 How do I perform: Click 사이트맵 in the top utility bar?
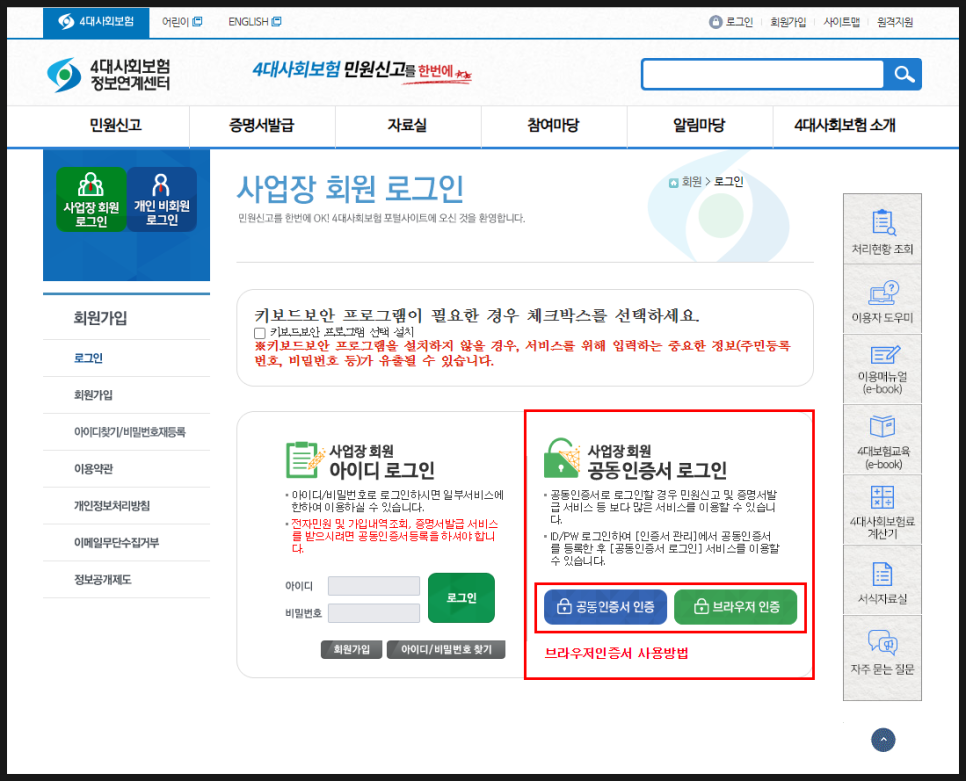(x=842, y=22)
